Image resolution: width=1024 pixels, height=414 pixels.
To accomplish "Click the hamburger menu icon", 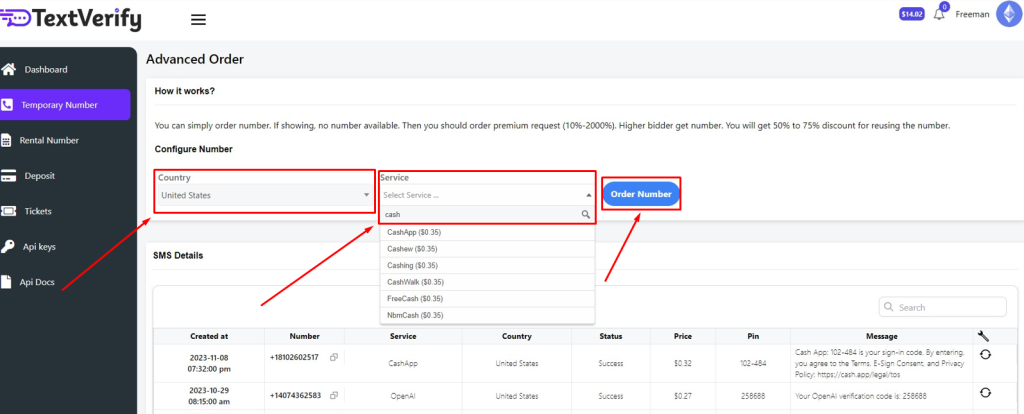I will coord(198,19).
